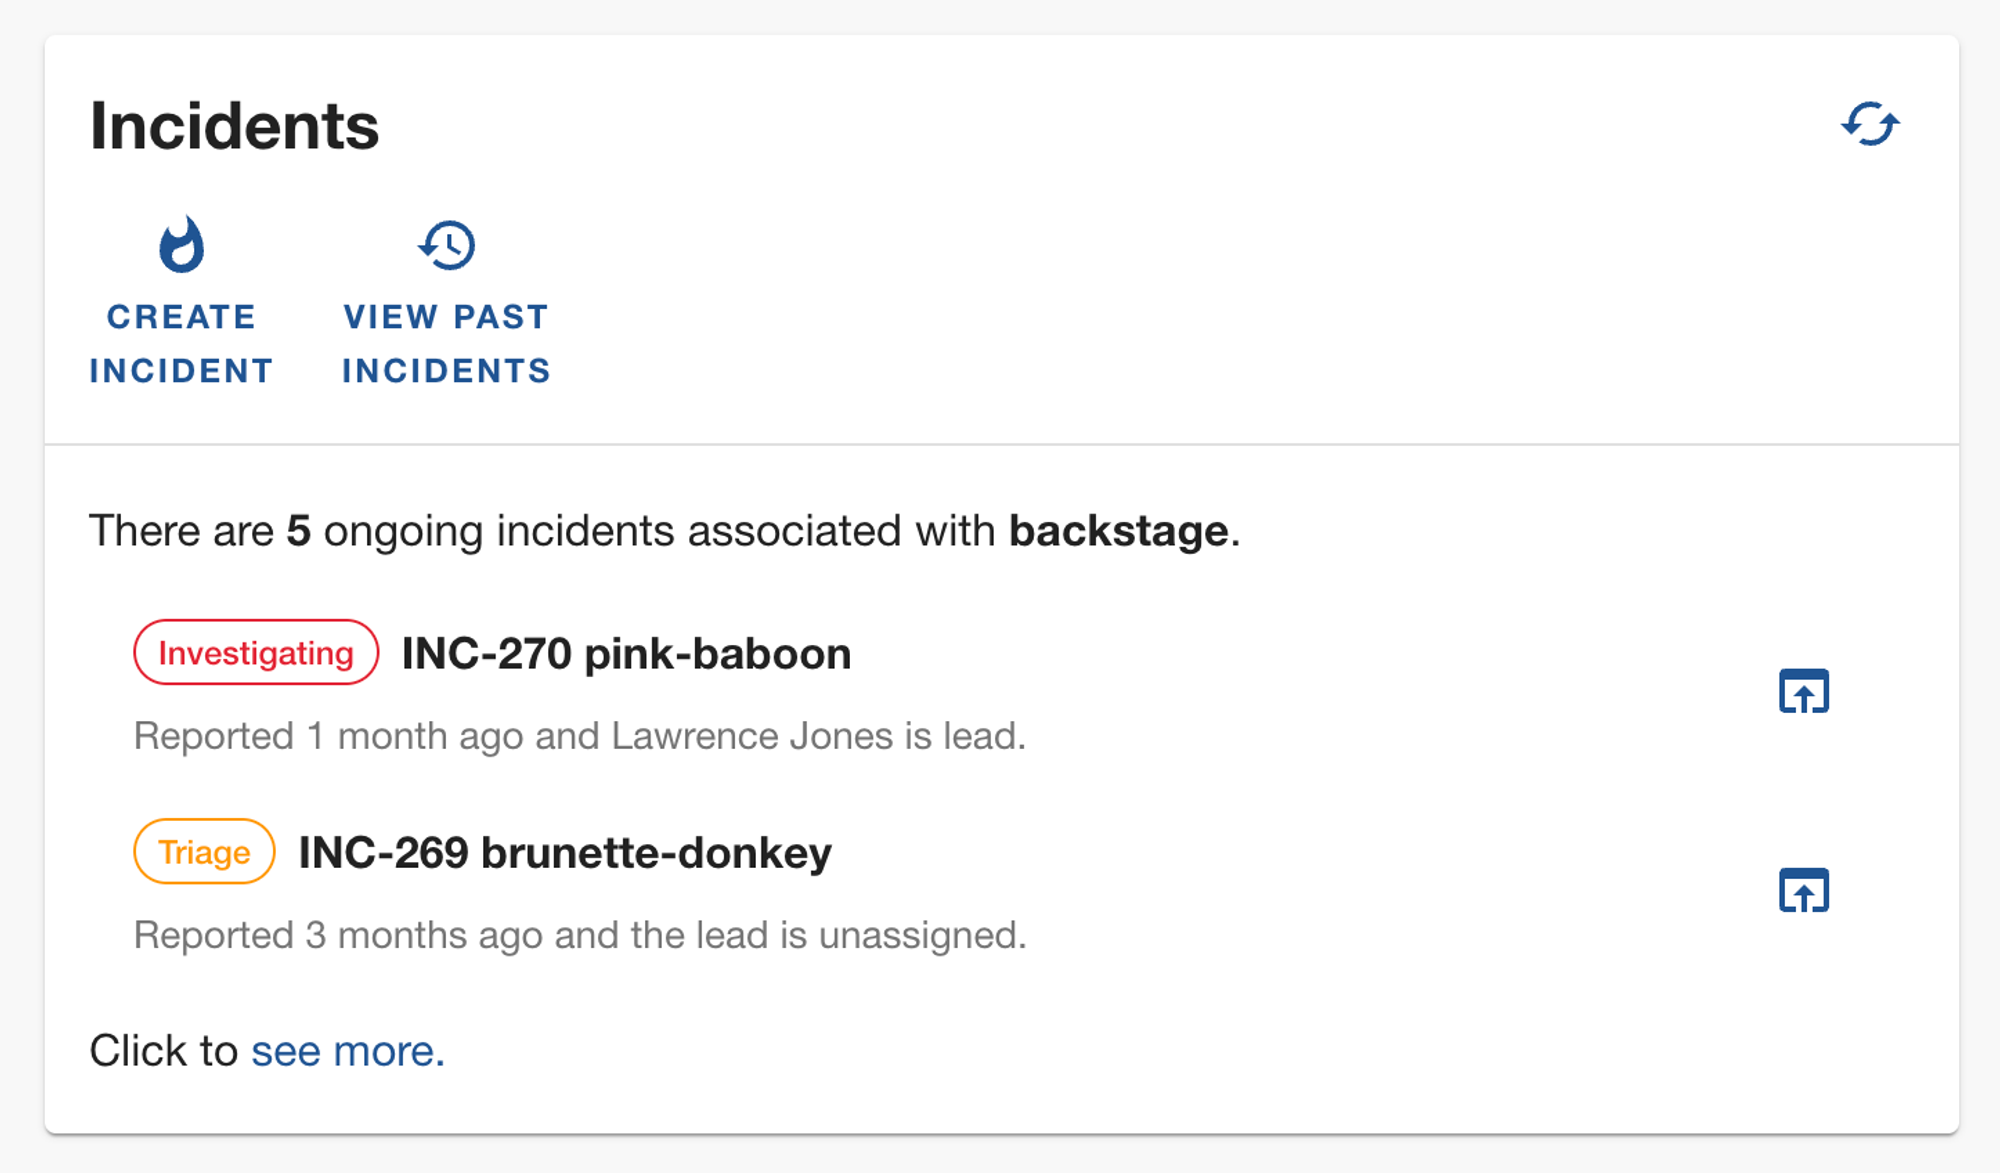Select the INC-270 pink-baboon title

[x=626, y=654]
